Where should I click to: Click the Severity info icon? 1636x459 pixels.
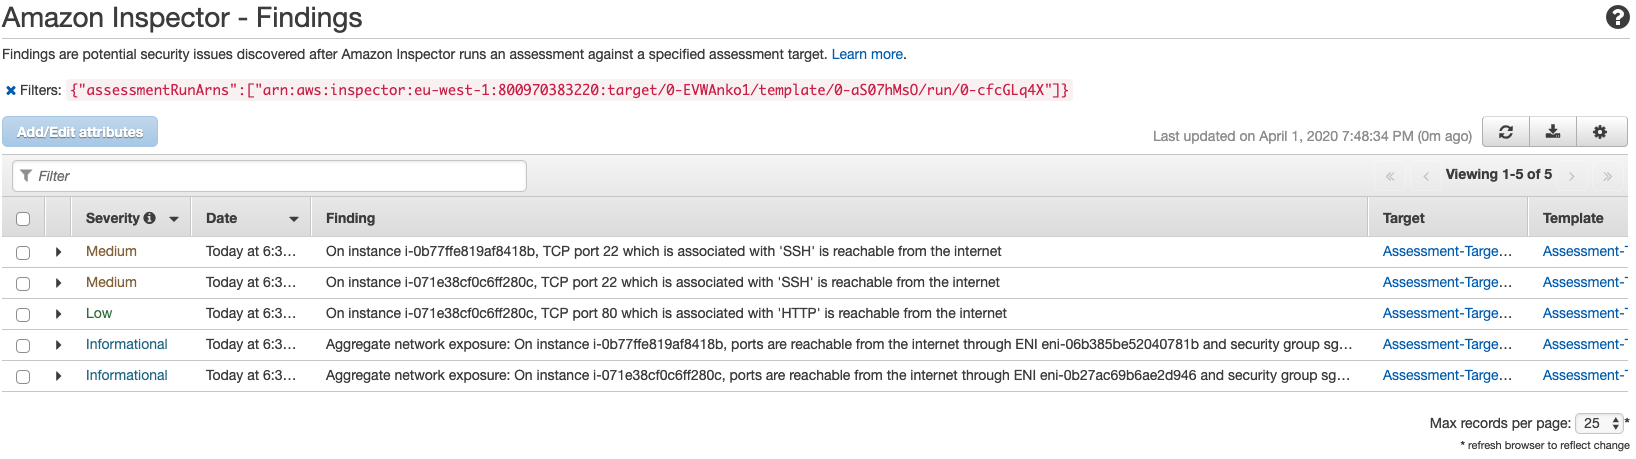[x=150, y=218]
